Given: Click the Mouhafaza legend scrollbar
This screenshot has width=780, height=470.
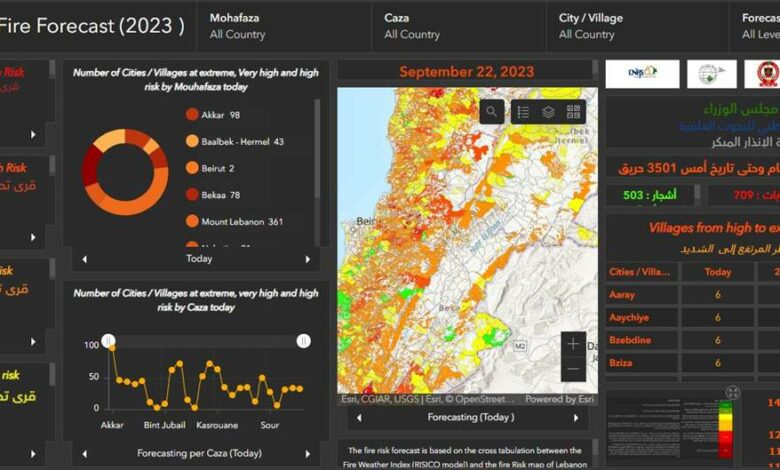Looking at the screenshot, I should [x=317, y=148].
